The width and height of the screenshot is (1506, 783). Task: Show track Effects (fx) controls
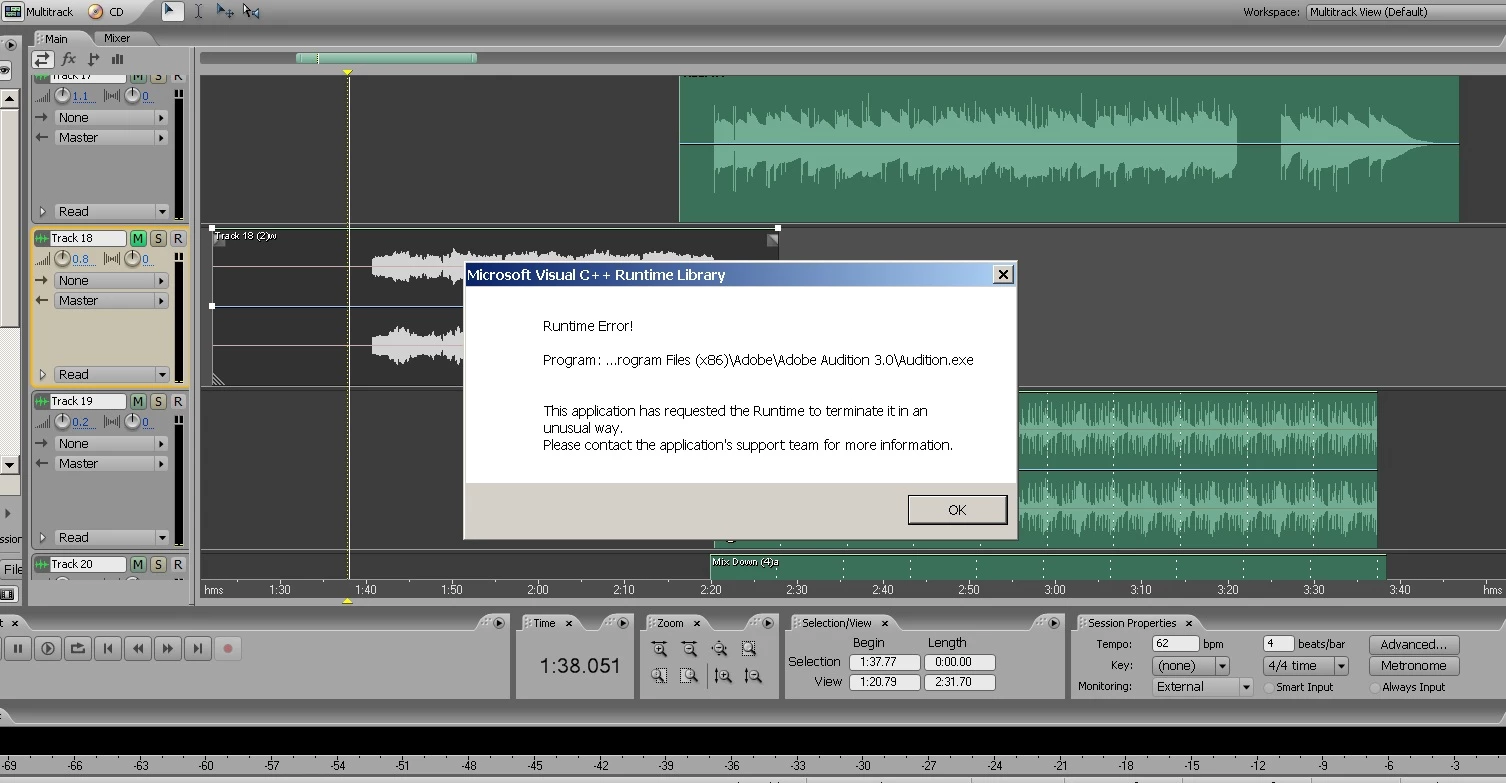click(x=69, y=60)
